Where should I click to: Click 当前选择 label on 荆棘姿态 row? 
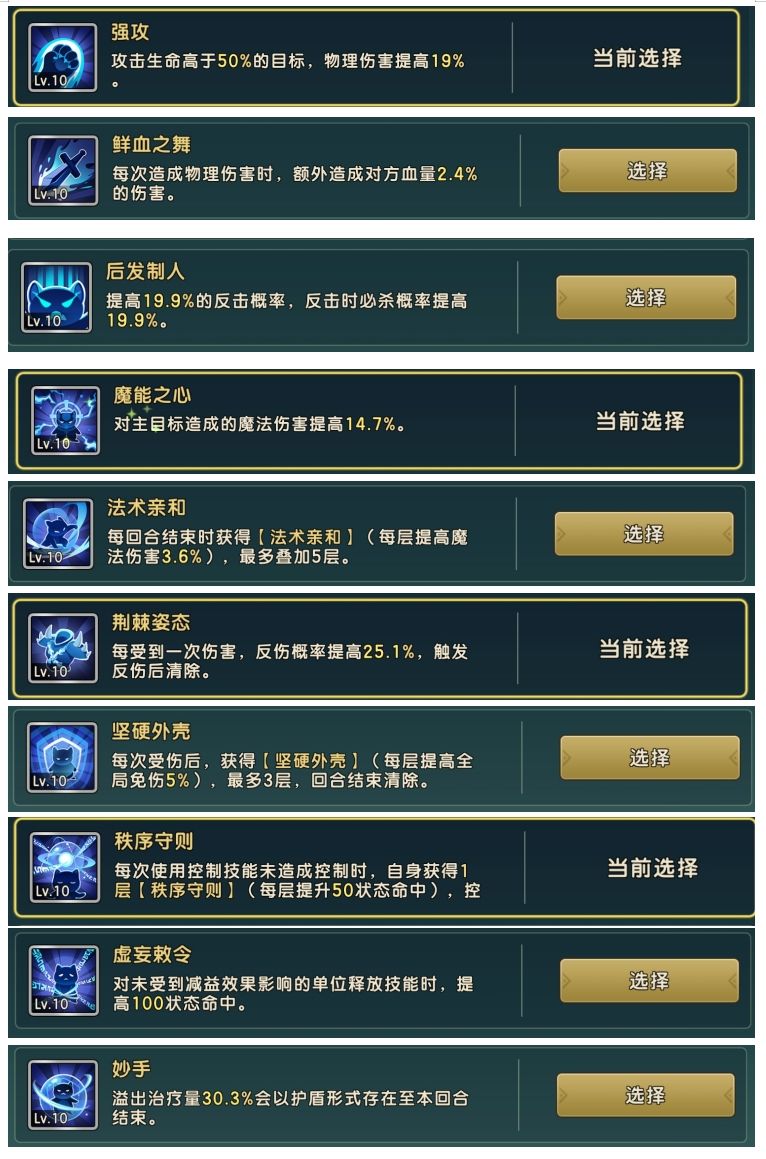644,649
